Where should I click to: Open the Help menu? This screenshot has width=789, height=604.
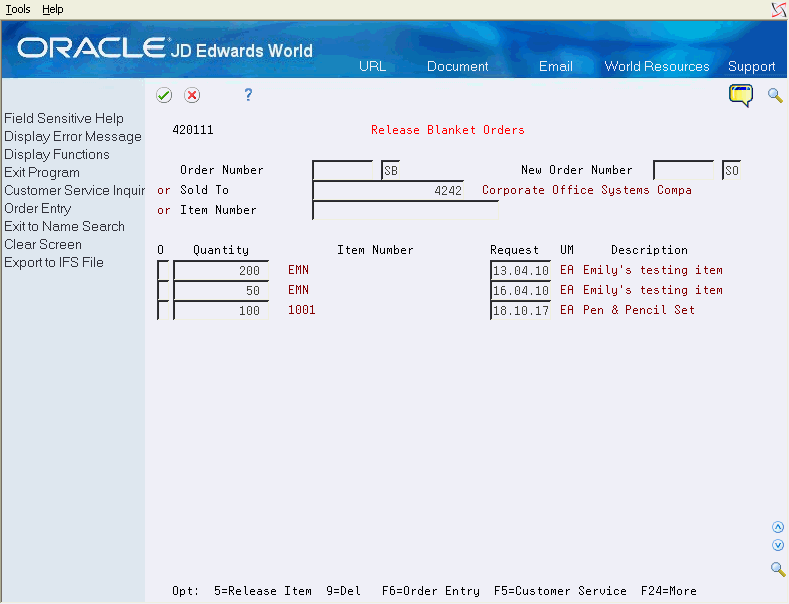(52, 9)
